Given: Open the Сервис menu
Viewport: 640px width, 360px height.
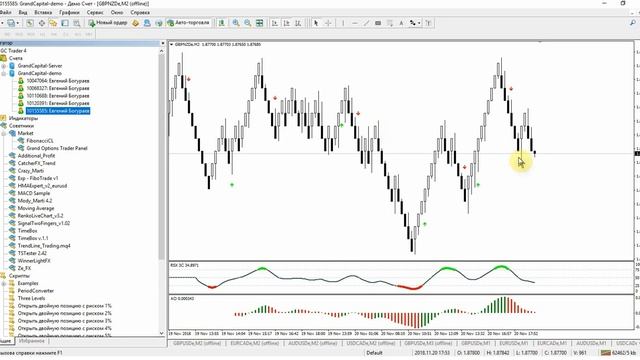Looking at the screenshot, I should coord(95,12).
